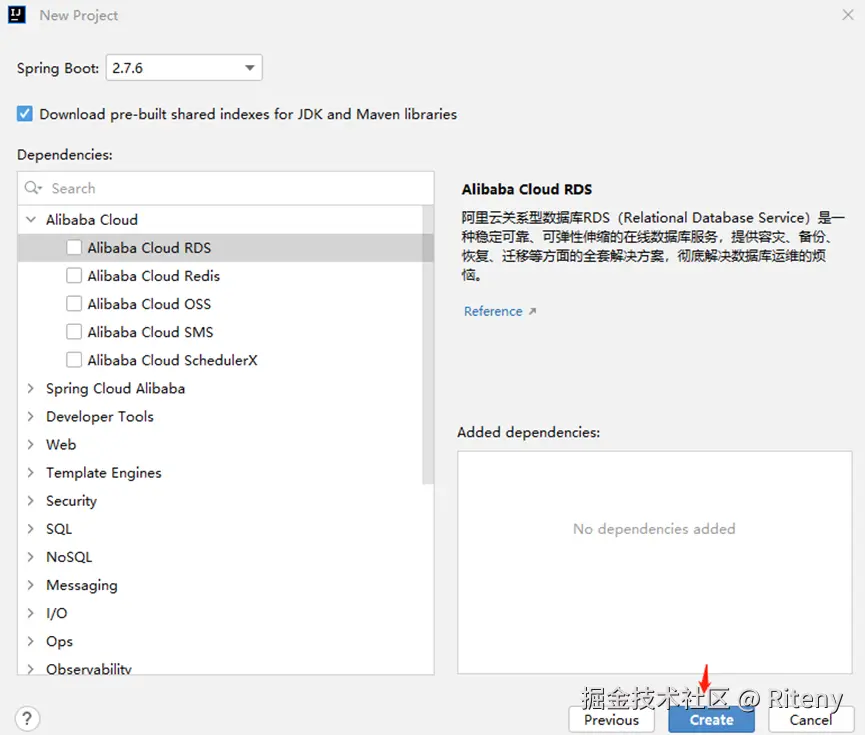Check Alibaba Cloud SMS dependency
This screenshot has width=865, height=735.
coord(74,332)
